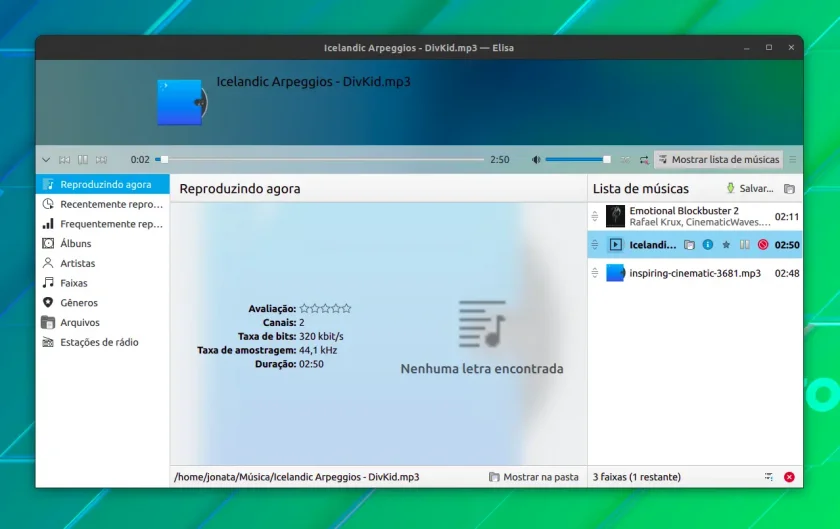View details of Icelandi... track
This screenshot has width=840, height=529.
[x=708, y=245]
